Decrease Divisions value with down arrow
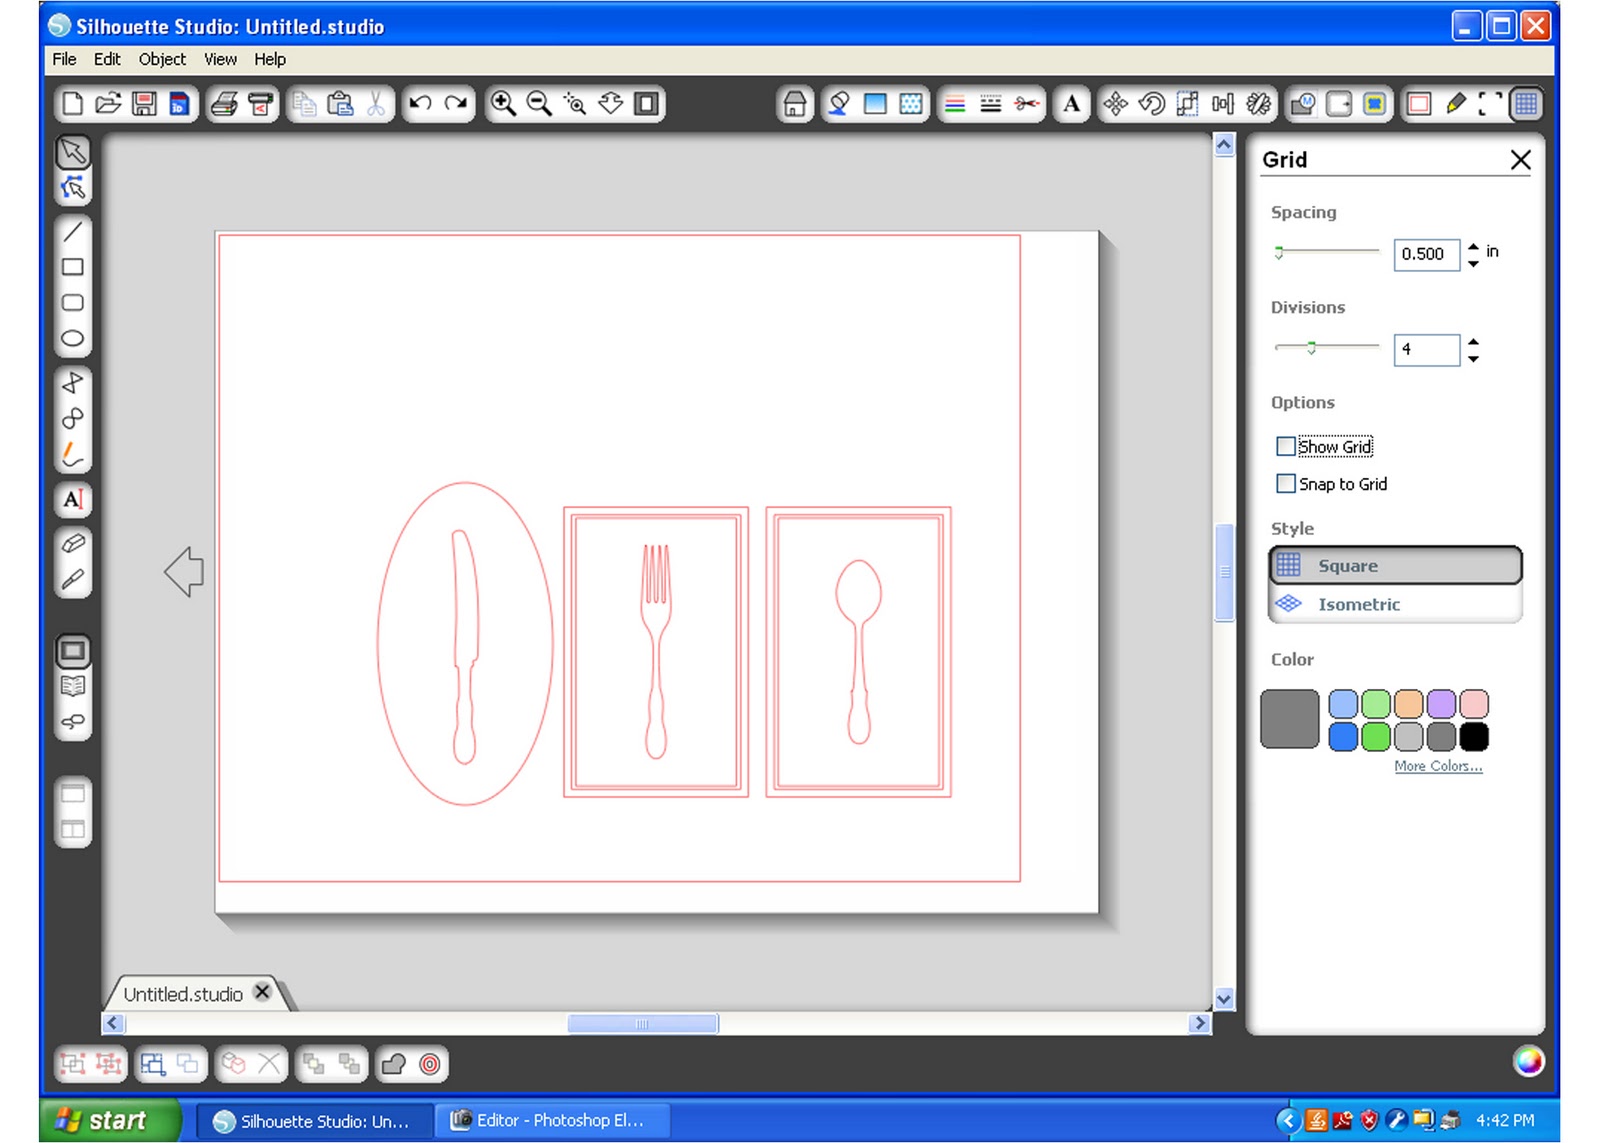1600x1143 pixels. click(1473, 358)
